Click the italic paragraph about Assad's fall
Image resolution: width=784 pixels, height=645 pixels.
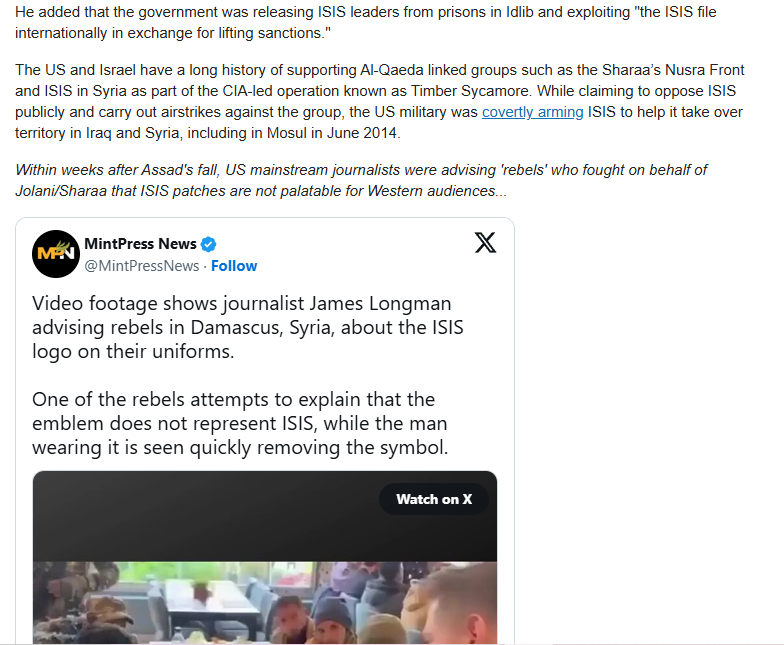[361, 180]
